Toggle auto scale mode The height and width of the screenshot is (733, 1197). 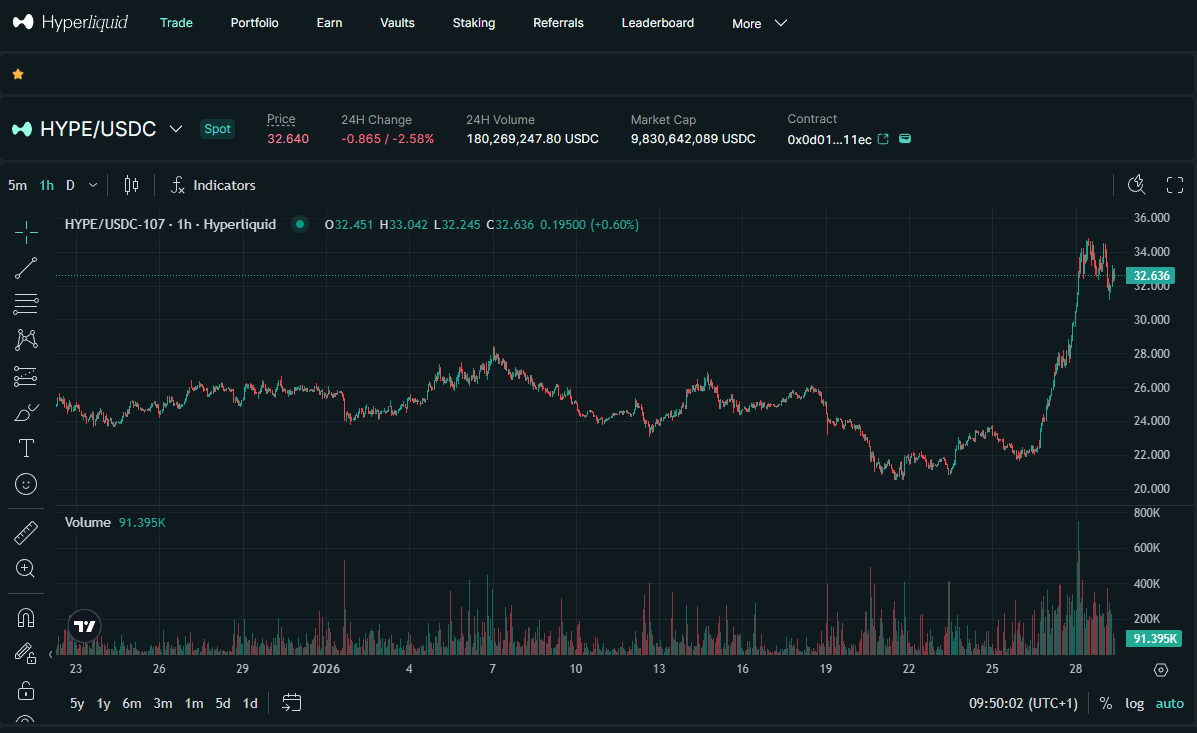point(1170,703)
